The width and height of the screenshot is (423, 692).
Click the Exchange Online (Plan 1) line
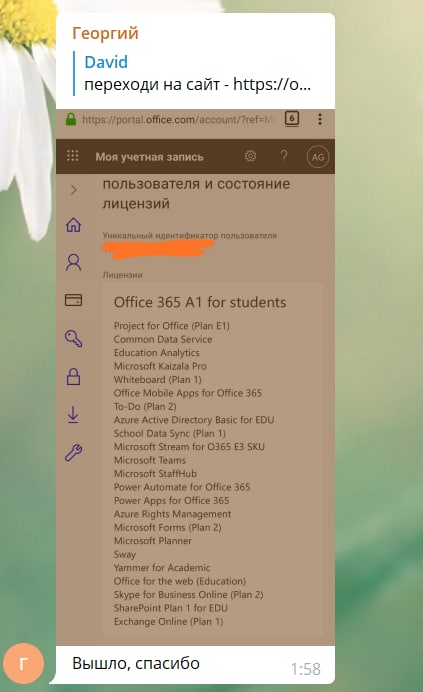coord(169,621)
